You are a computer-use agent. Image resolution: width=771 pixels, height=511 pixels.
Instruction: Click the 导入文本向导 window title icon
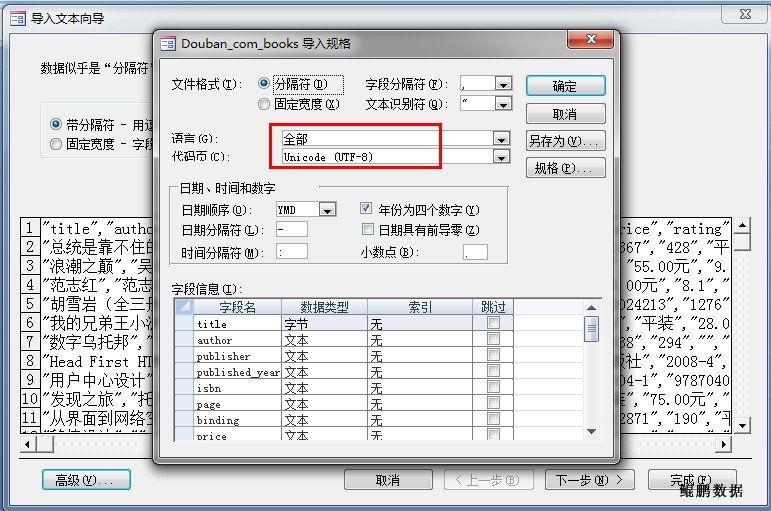click(18, 19)
